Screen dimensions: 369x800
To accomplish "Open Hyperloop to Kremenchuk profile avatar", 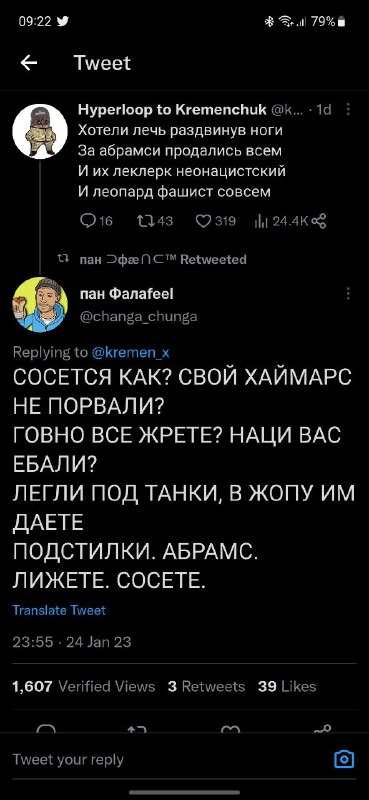I will point(40,132).
